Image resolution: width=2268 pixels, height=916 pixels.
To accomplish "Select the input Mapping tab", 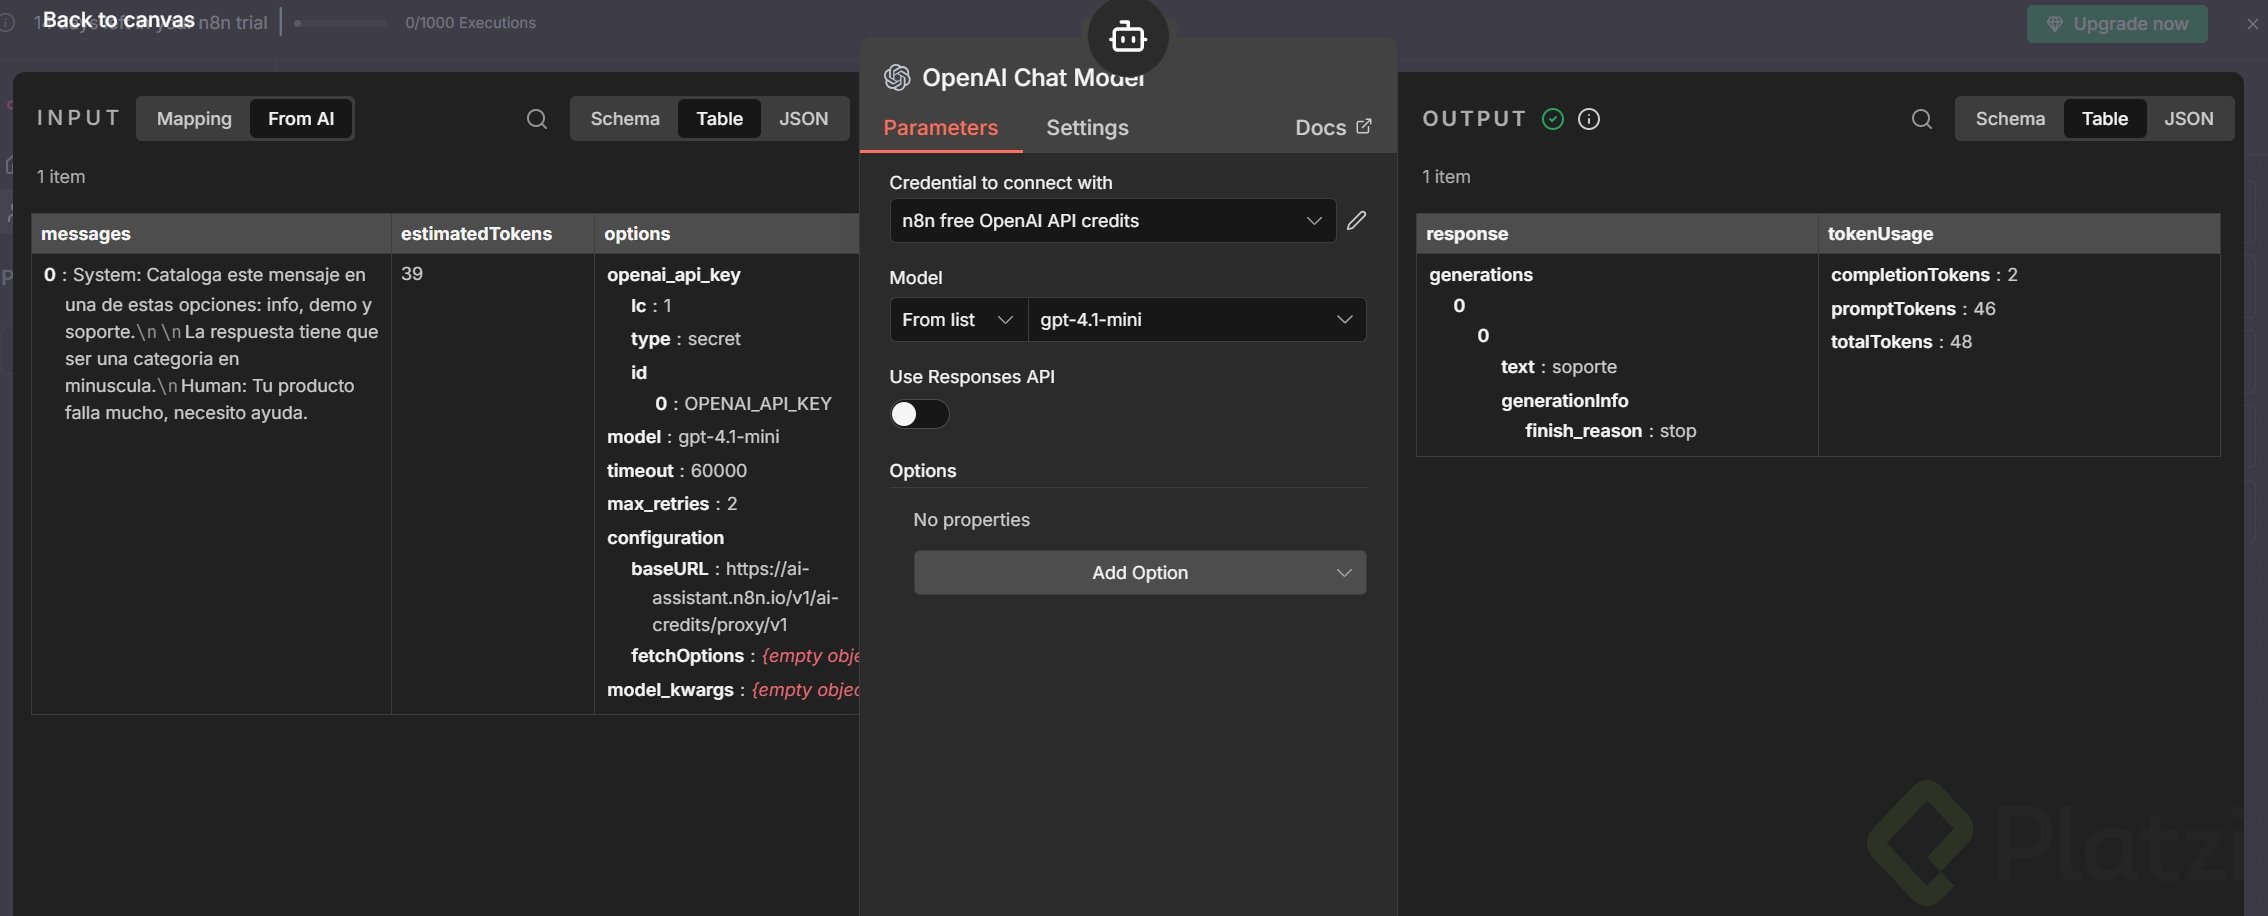I will tap(194, 119).
